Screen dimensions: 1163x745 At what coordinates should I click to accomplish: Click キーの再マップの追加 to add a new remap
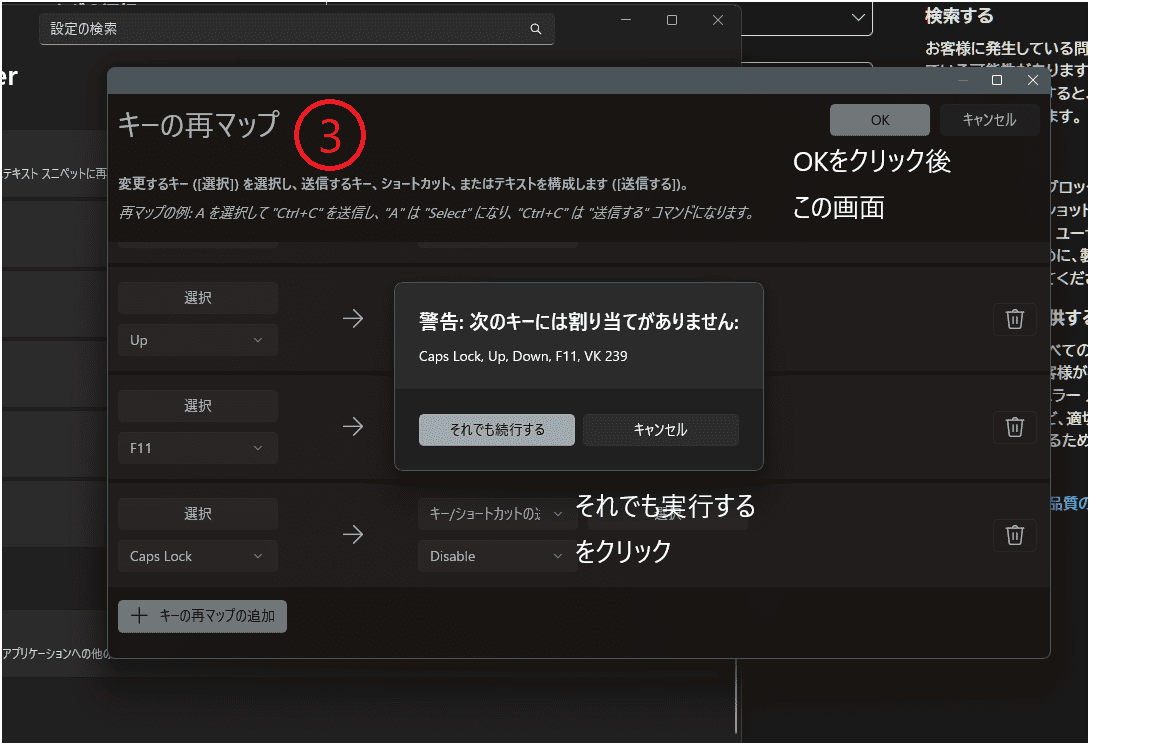tap(202, 616)
